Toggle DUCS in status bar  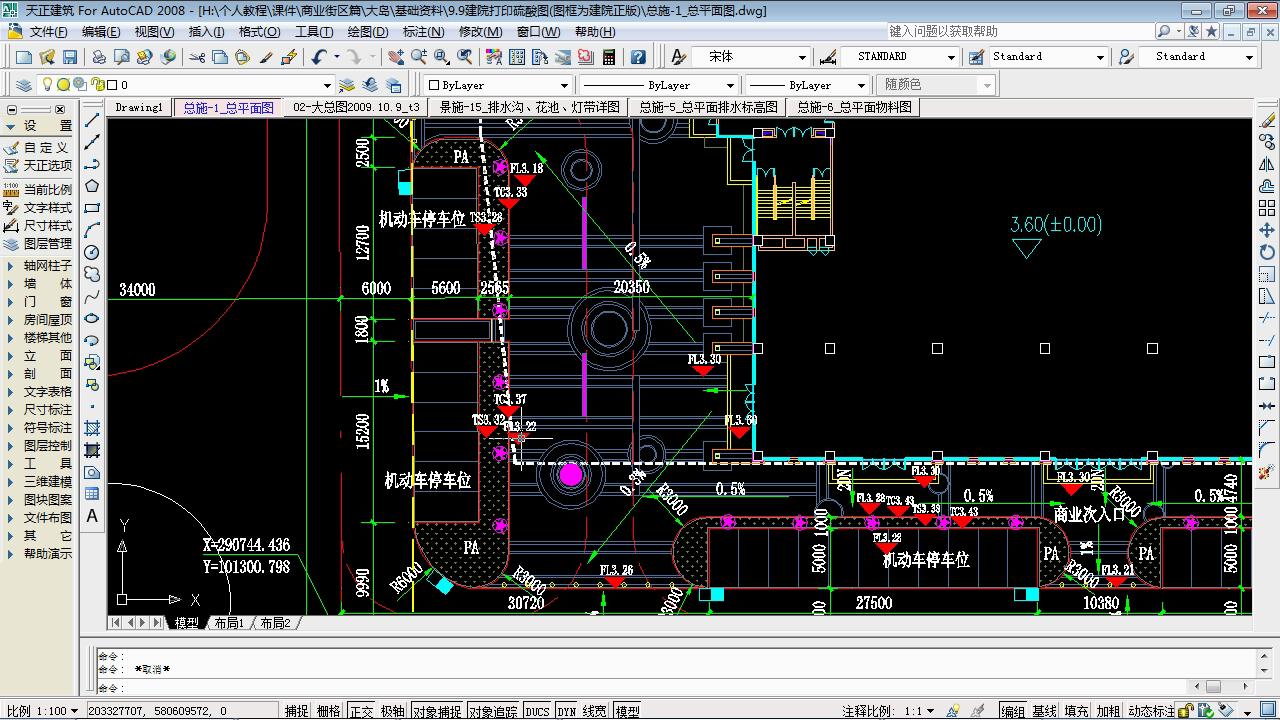pos(537,711)
